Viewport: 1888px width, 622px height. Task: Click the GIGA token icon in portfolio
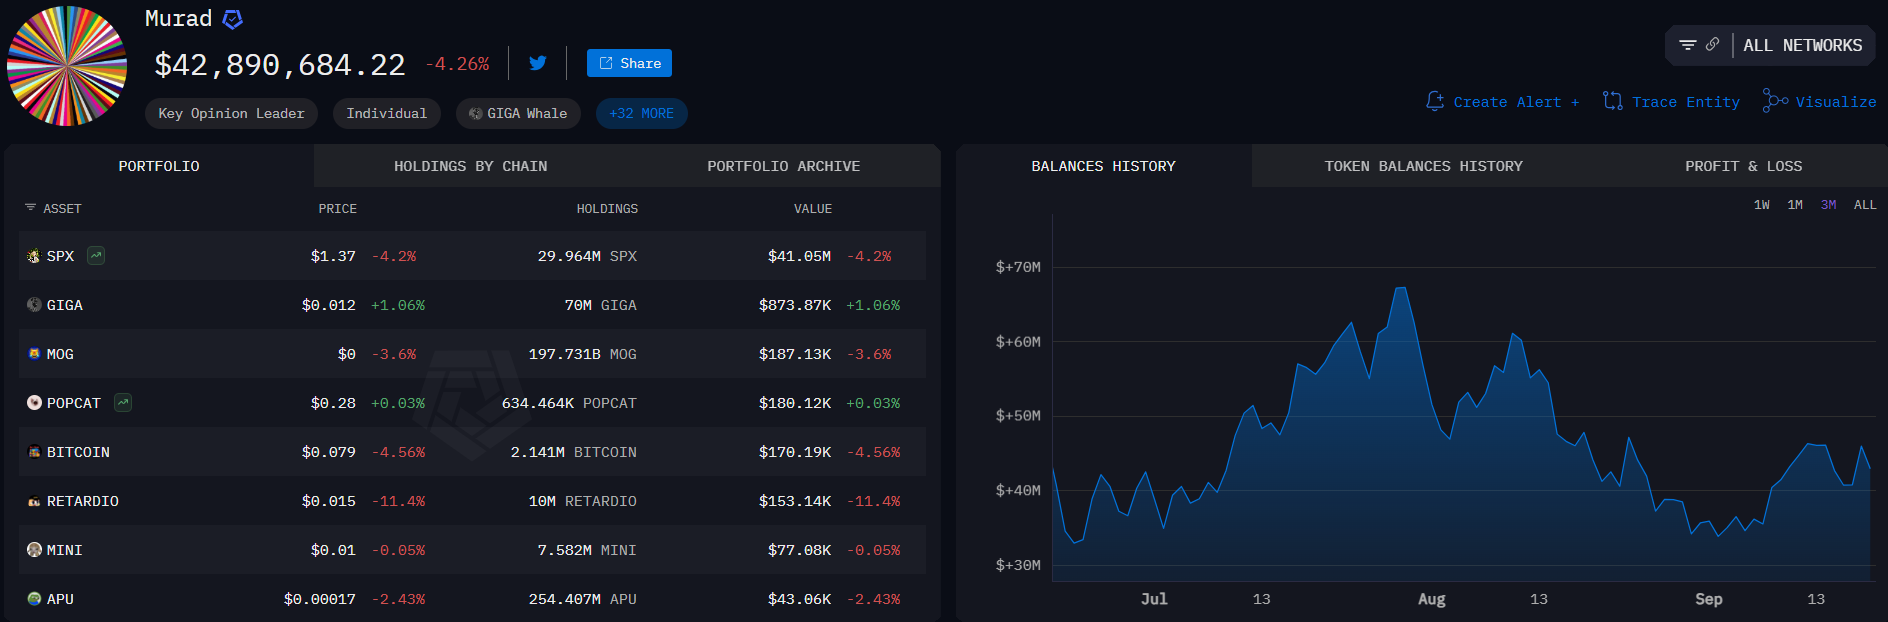pyautogui.click(x=34, y=305)
